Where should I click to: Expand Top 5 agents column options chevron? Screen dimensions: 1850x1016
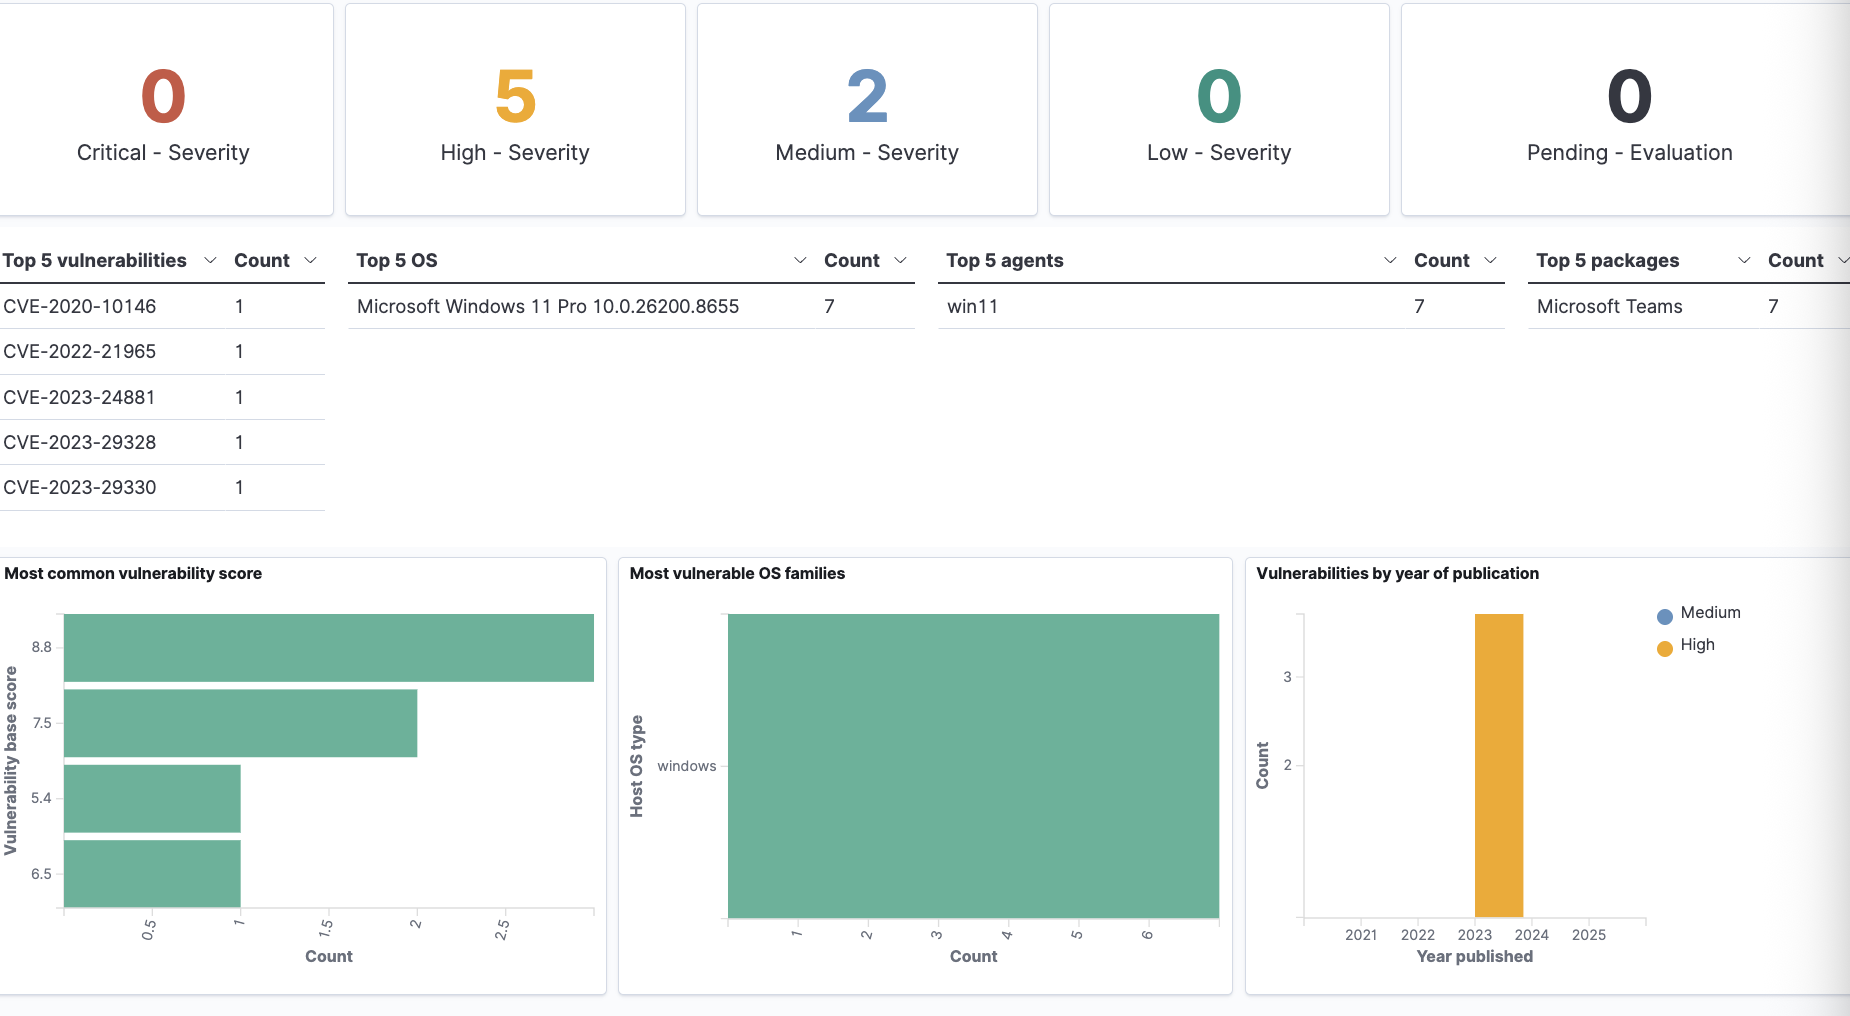point(1390,260)
